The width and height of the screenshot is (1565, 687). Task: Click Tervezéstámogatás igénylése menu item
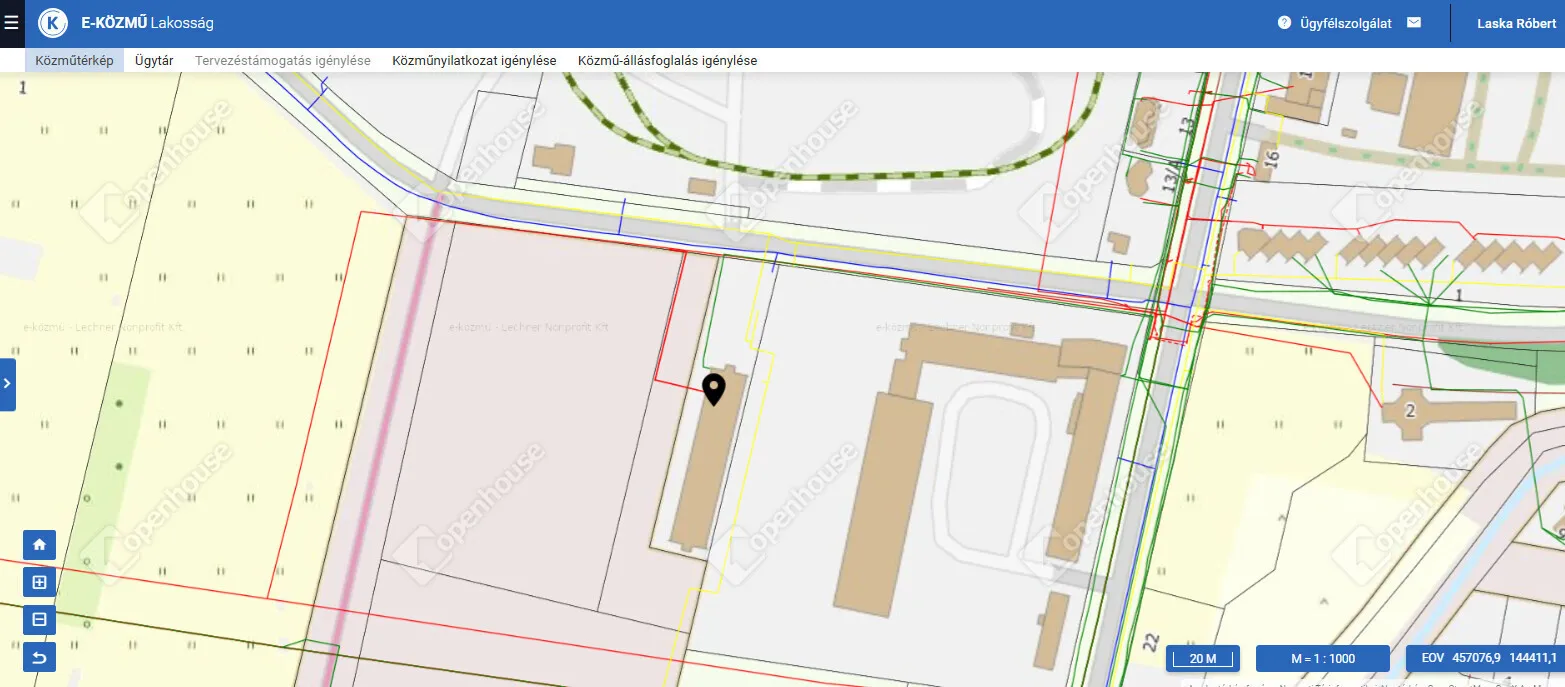click(283, 60)
